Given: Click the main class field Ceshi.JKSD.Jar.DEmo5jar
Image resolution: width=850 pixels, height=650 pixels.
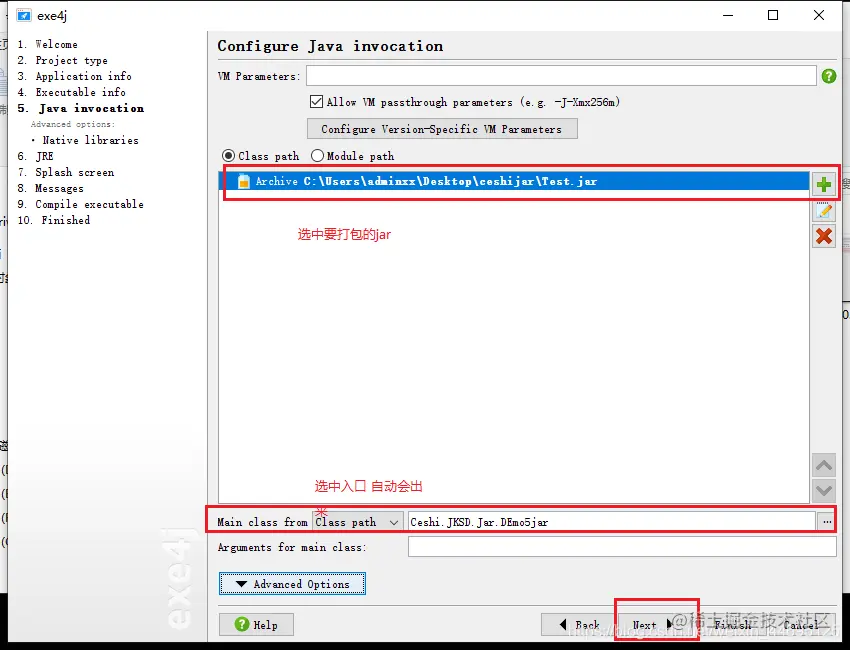Looking at the screenshot, I should pos(612,522).
